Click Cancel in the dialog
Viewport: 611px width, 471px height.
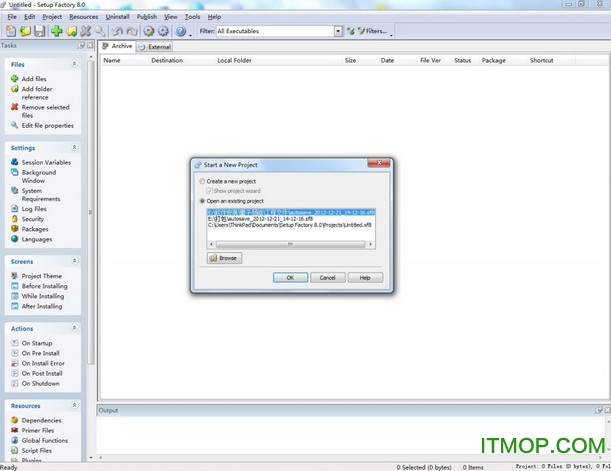click(328, 278)
